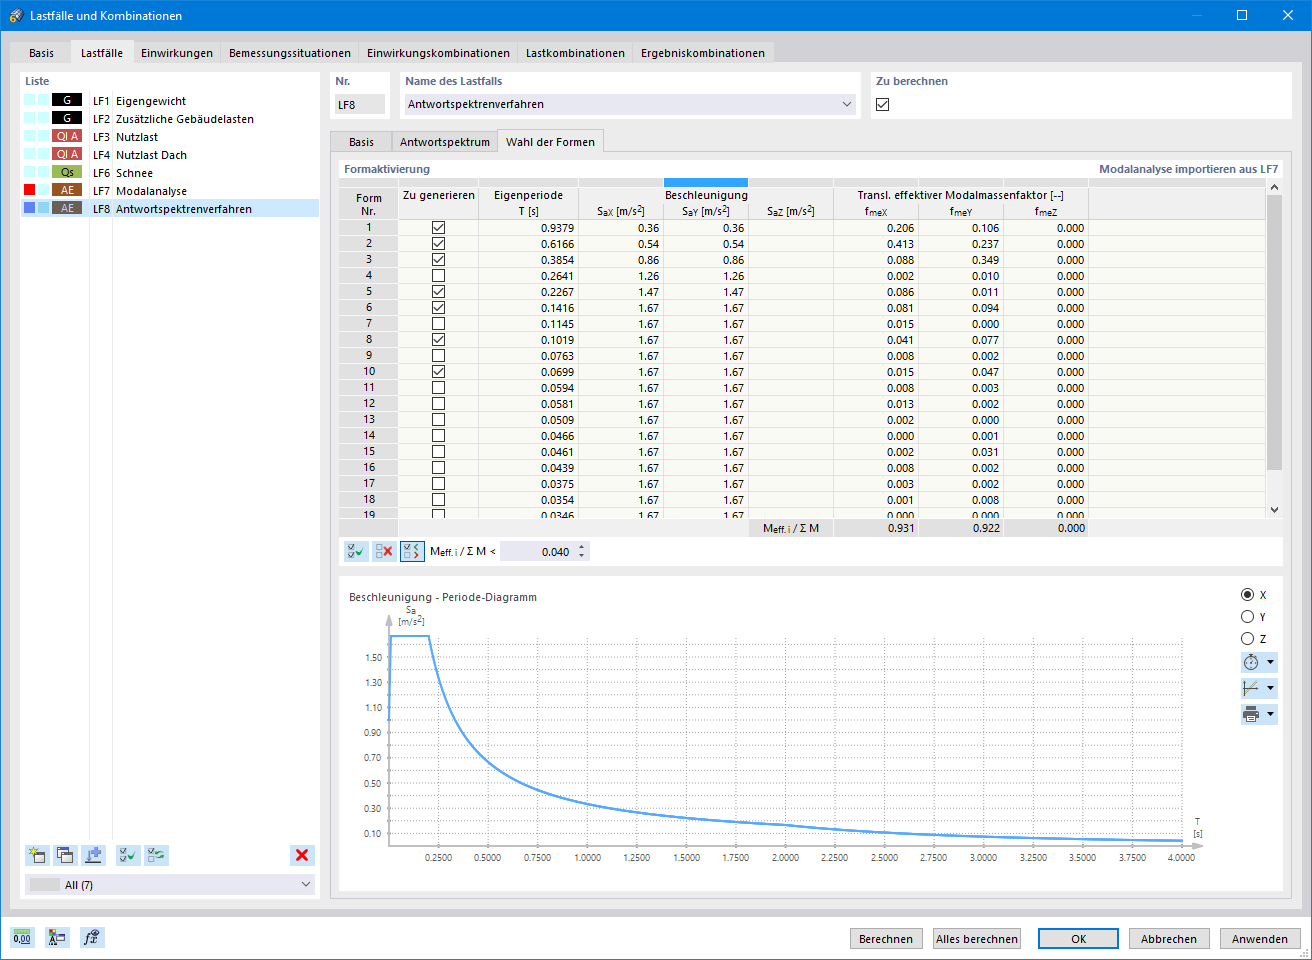Toggle mode filter by mass factor threshold

point(412,551)
